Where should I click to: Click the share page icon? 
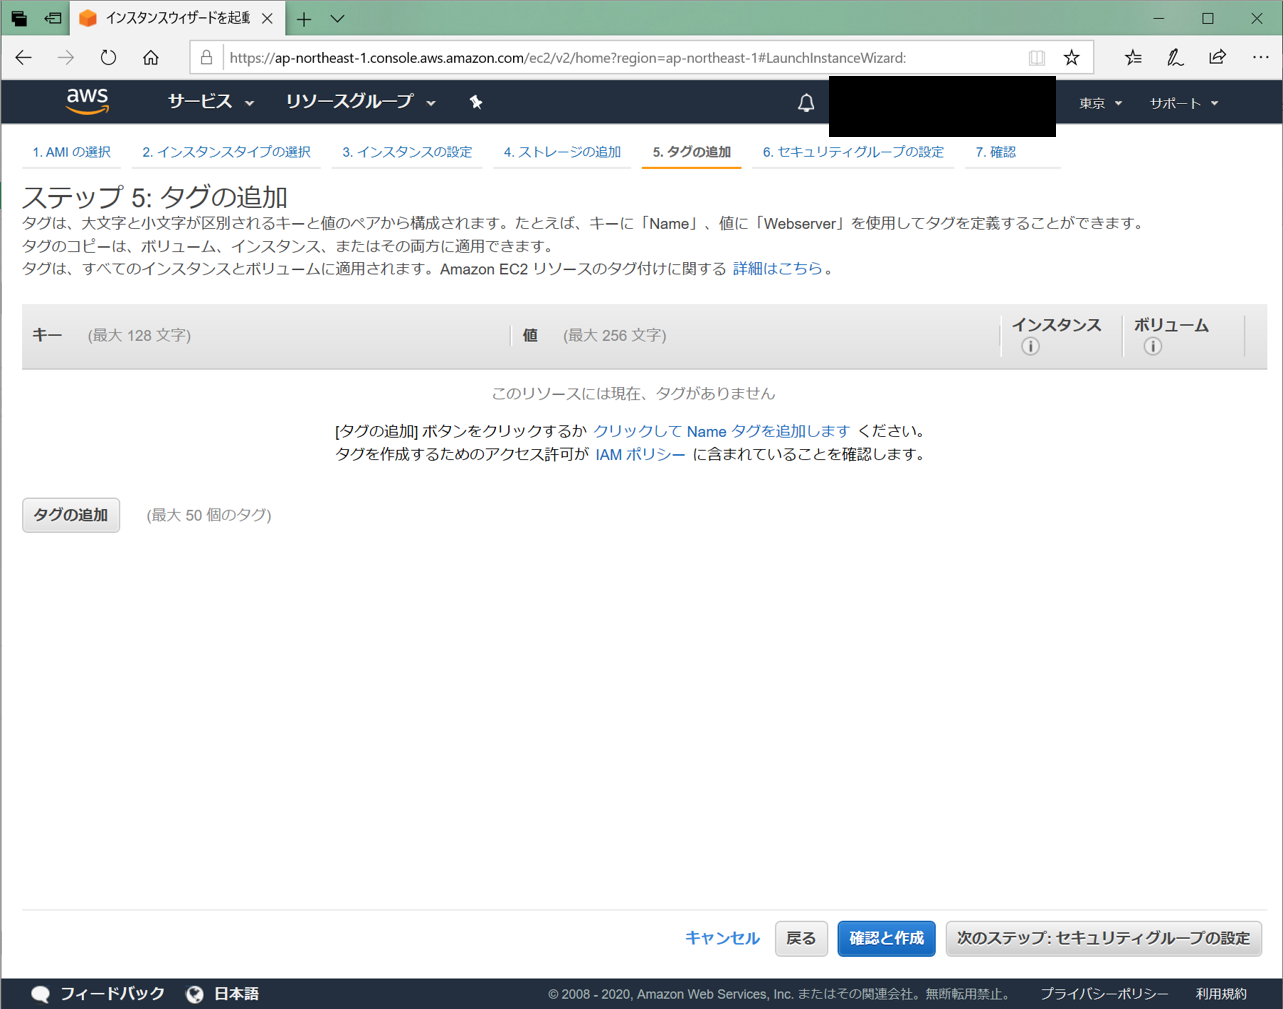(x=1217, y=58)
